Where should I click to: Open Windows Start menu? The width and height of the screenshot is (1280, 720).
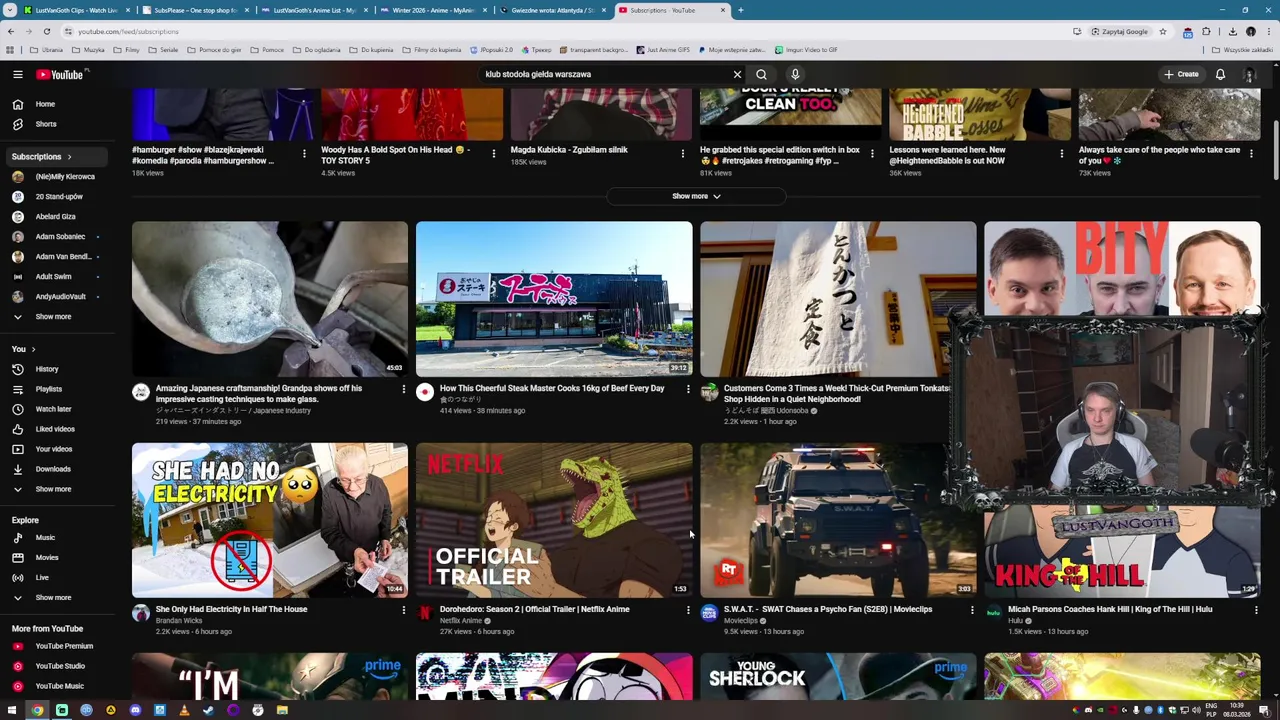click(12, 710)
